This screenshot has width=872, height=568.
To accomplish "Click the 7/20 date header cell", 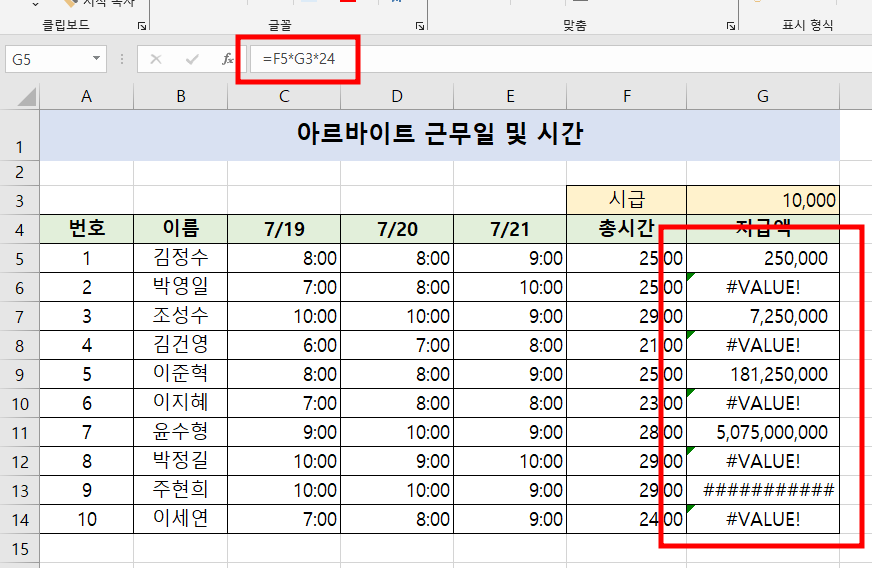I will pyautogui.click(x=397, y=229).
